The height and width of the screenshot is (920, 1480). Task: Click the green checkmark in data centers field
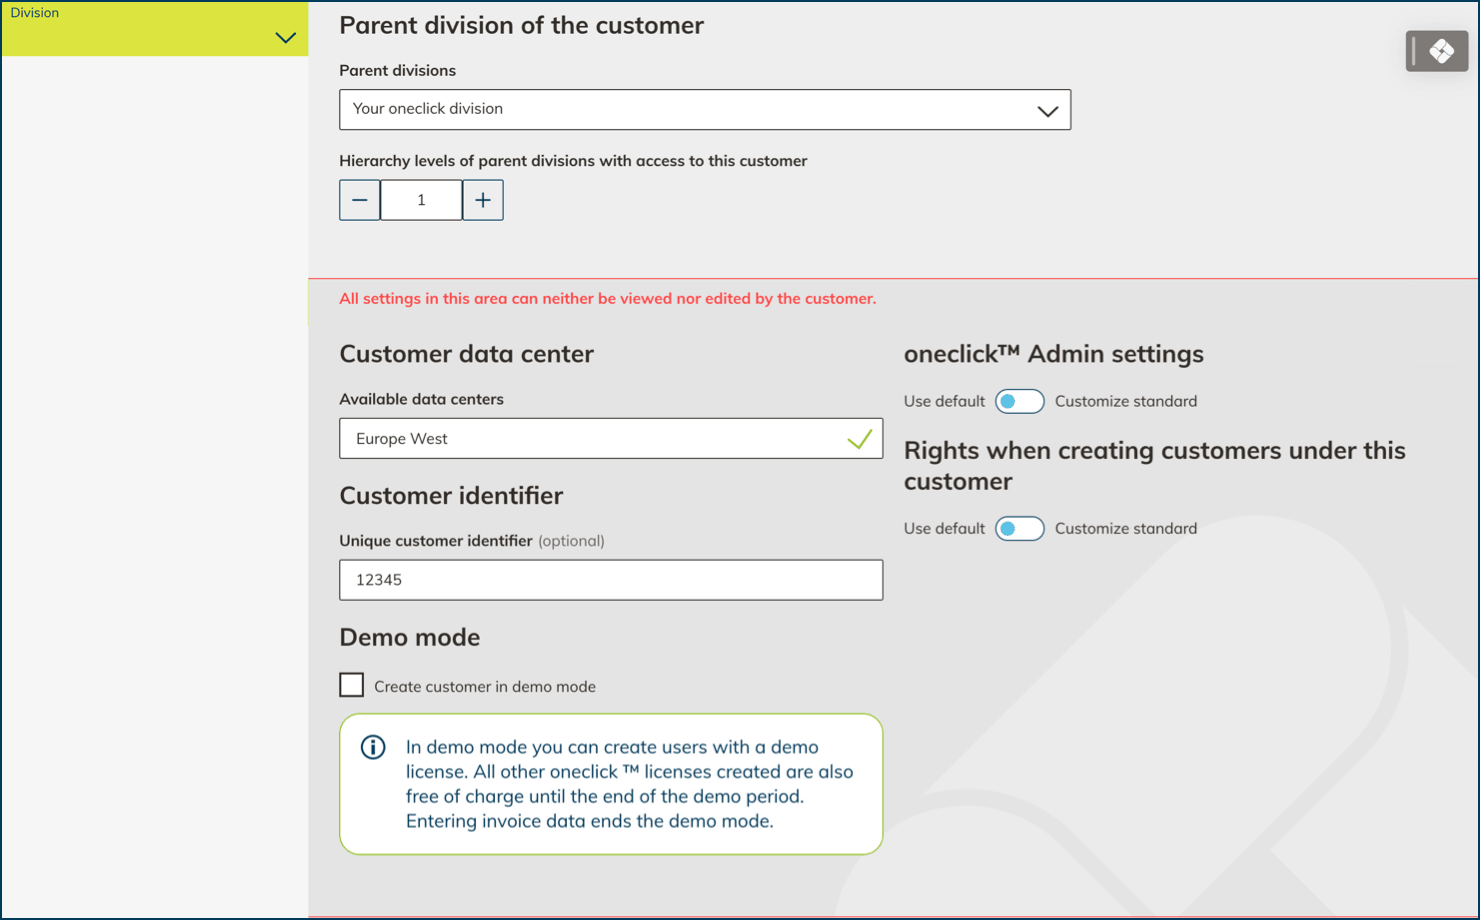[859, 439]
